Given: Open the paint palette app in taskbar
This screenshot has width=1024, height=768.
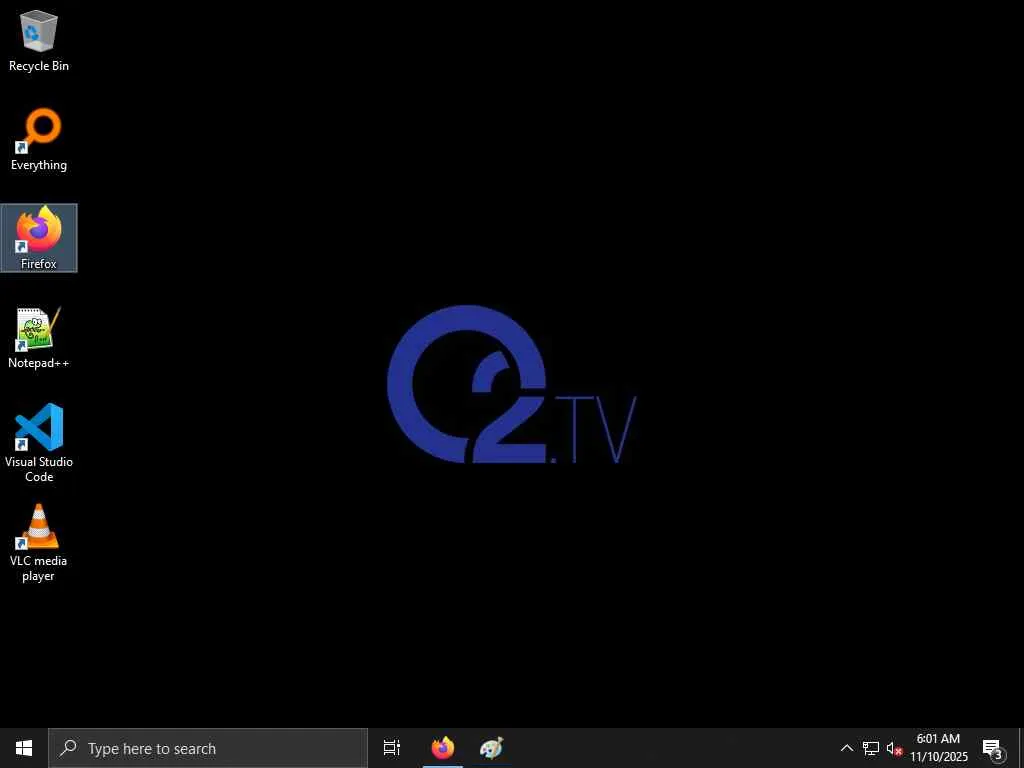Looking at the screenshot, I should point(491,748).
